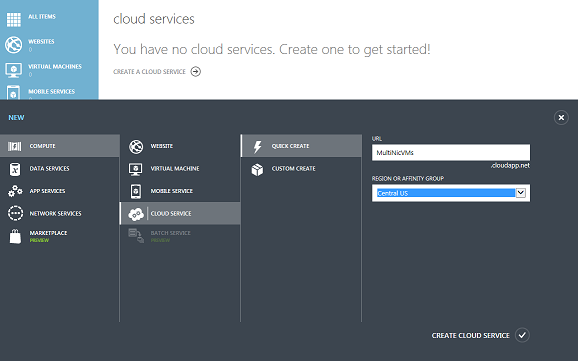Image resolution: width=578 pixels, height=361 pixels.
Task: Click the Mobile Services phone icon in sidebar
Action: point(14,93)
